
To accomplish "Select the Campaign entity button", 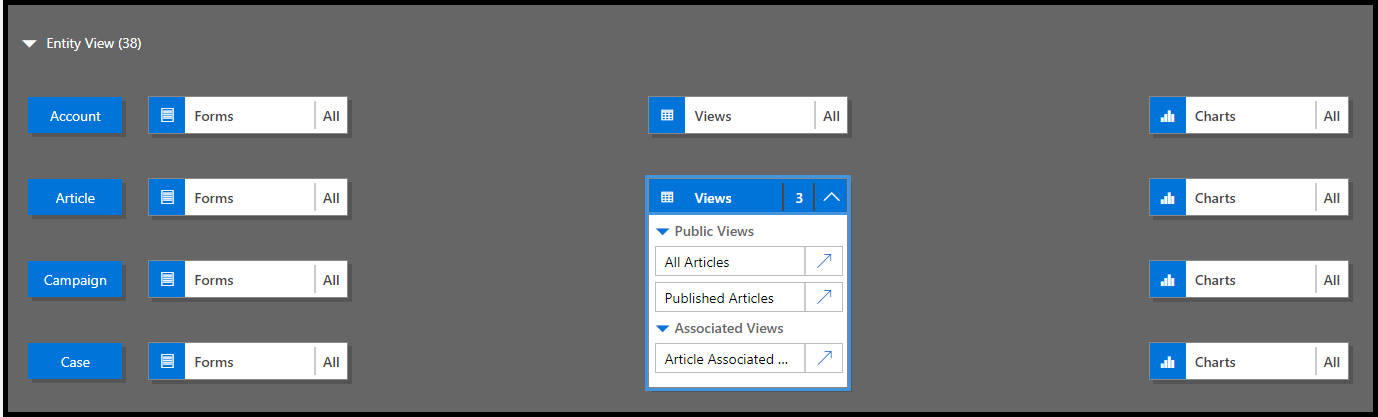I will click(75, 280).
